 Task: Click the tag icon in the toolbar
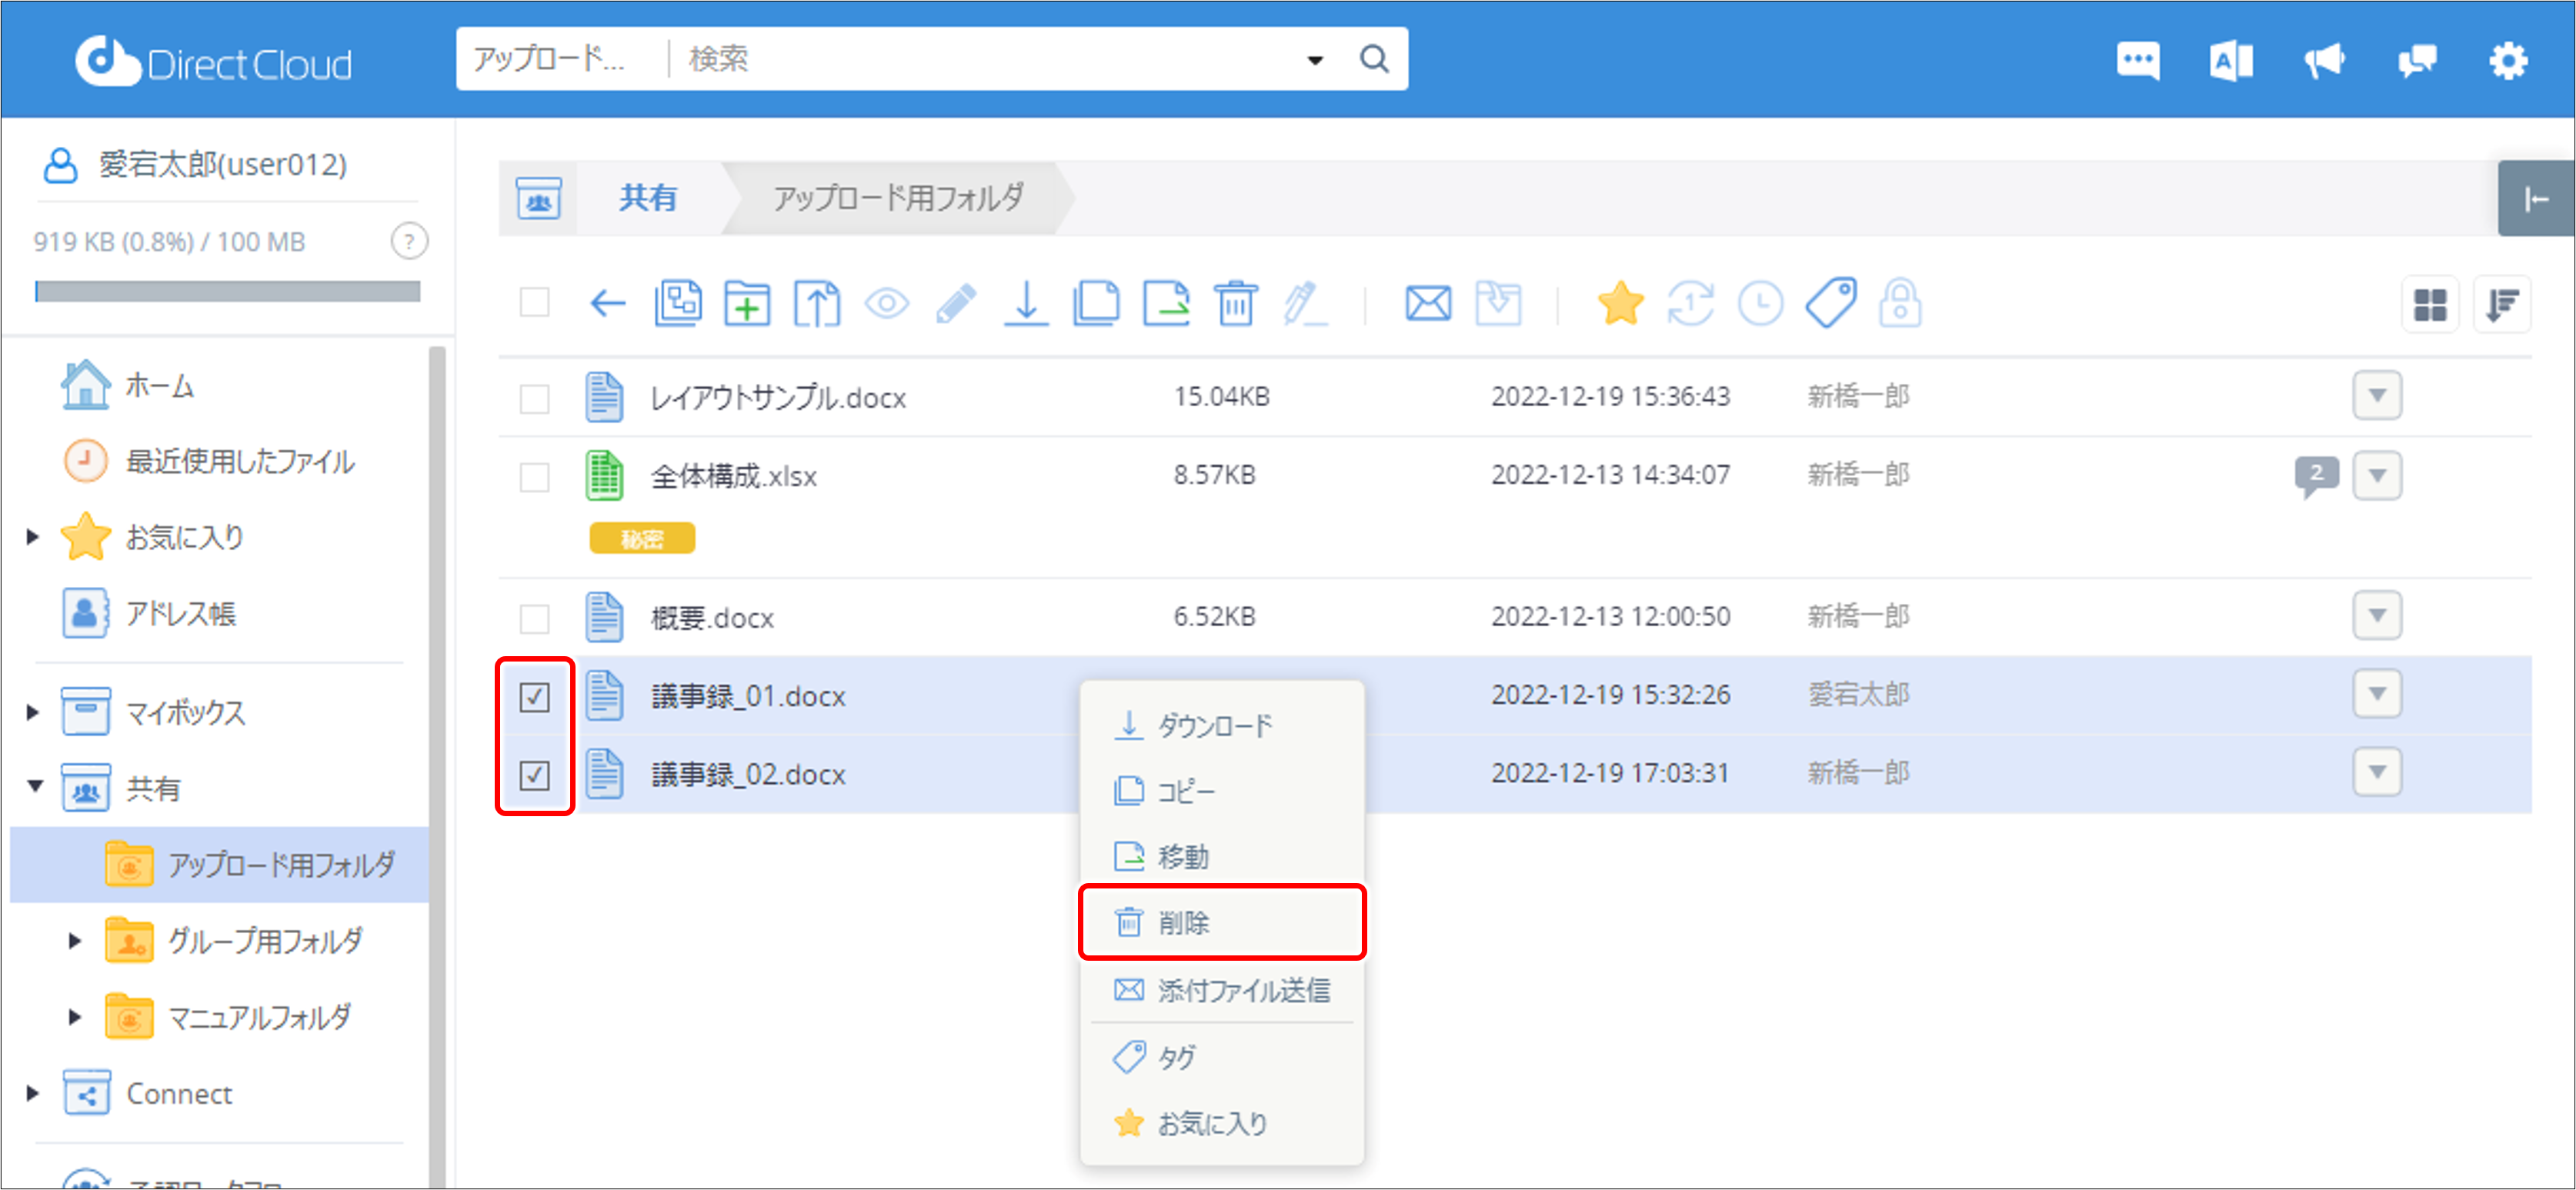(1829, 303)
